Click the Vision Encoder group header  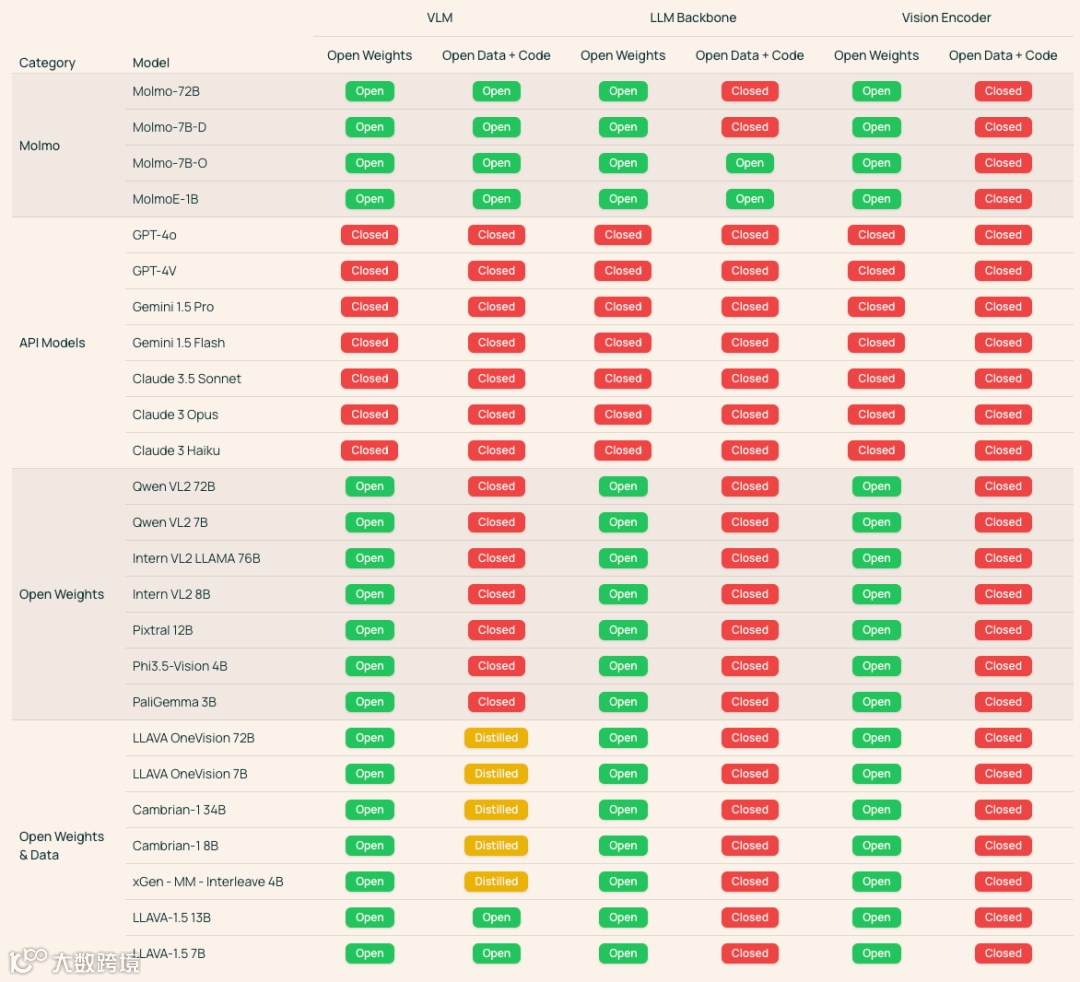[946, 17]
